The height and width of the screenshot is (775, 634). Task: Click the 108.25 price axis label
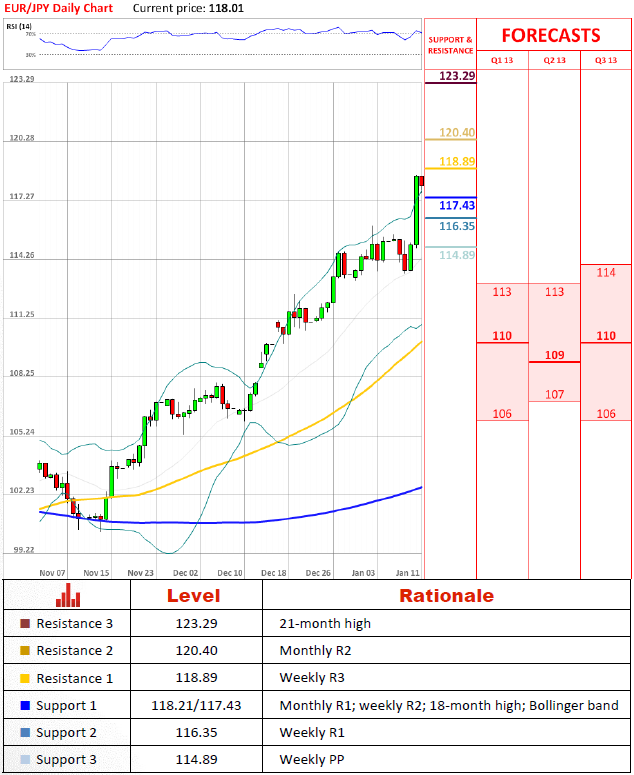(x=22, y=373)
